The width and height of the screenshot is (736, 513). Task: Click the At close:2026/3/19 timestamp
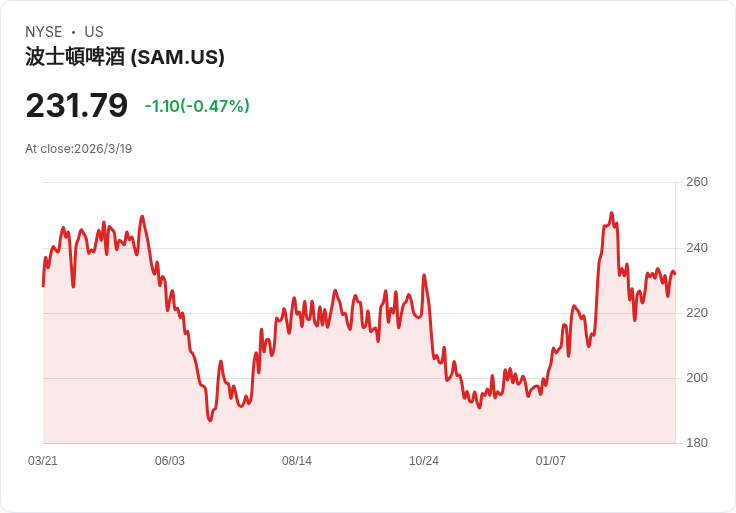point(78,149)
